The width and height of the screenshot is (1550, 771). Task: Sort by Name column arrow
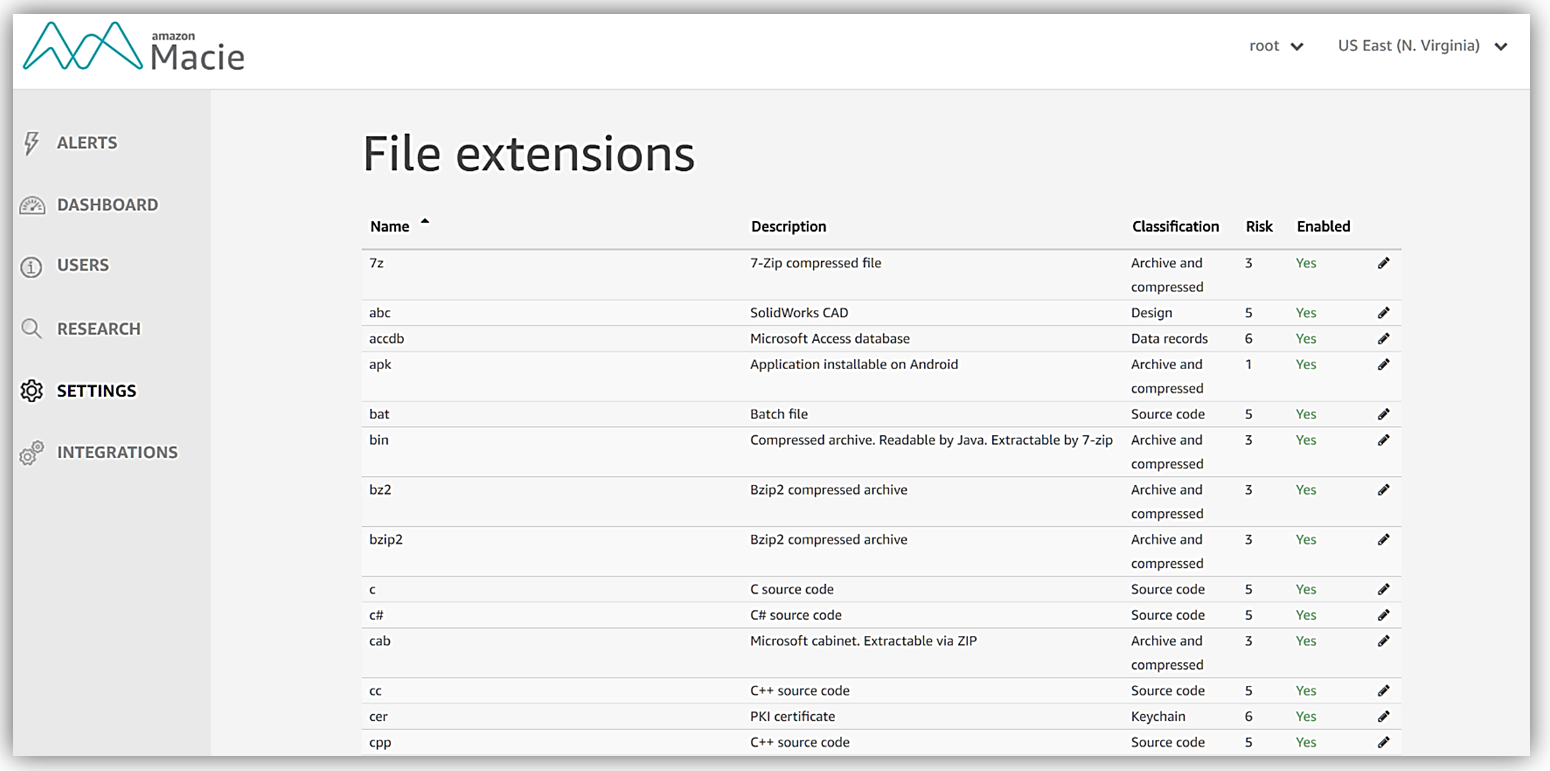pos(425,222)
